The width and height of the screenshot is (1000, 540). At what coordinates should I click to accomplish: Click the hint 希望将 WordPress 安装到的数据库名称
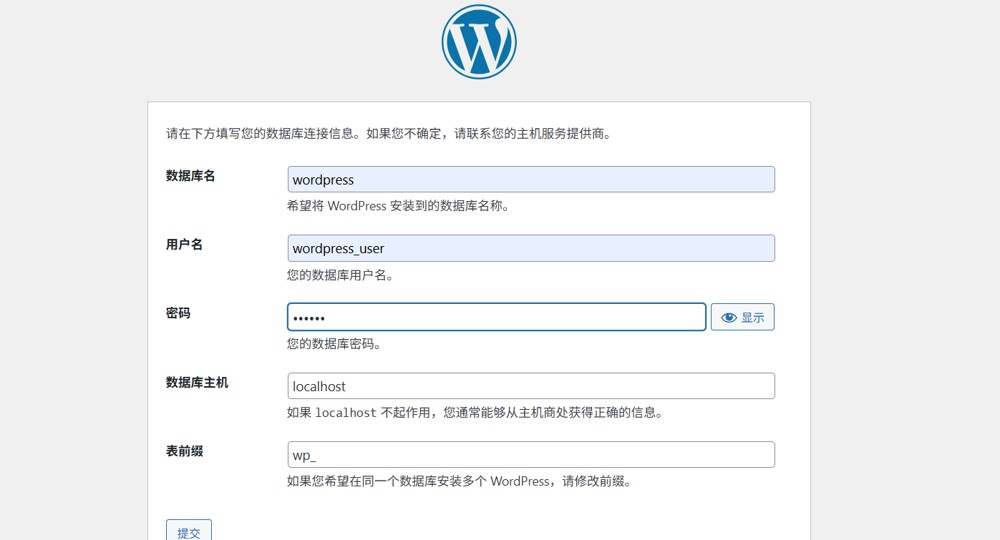(397, 206)
